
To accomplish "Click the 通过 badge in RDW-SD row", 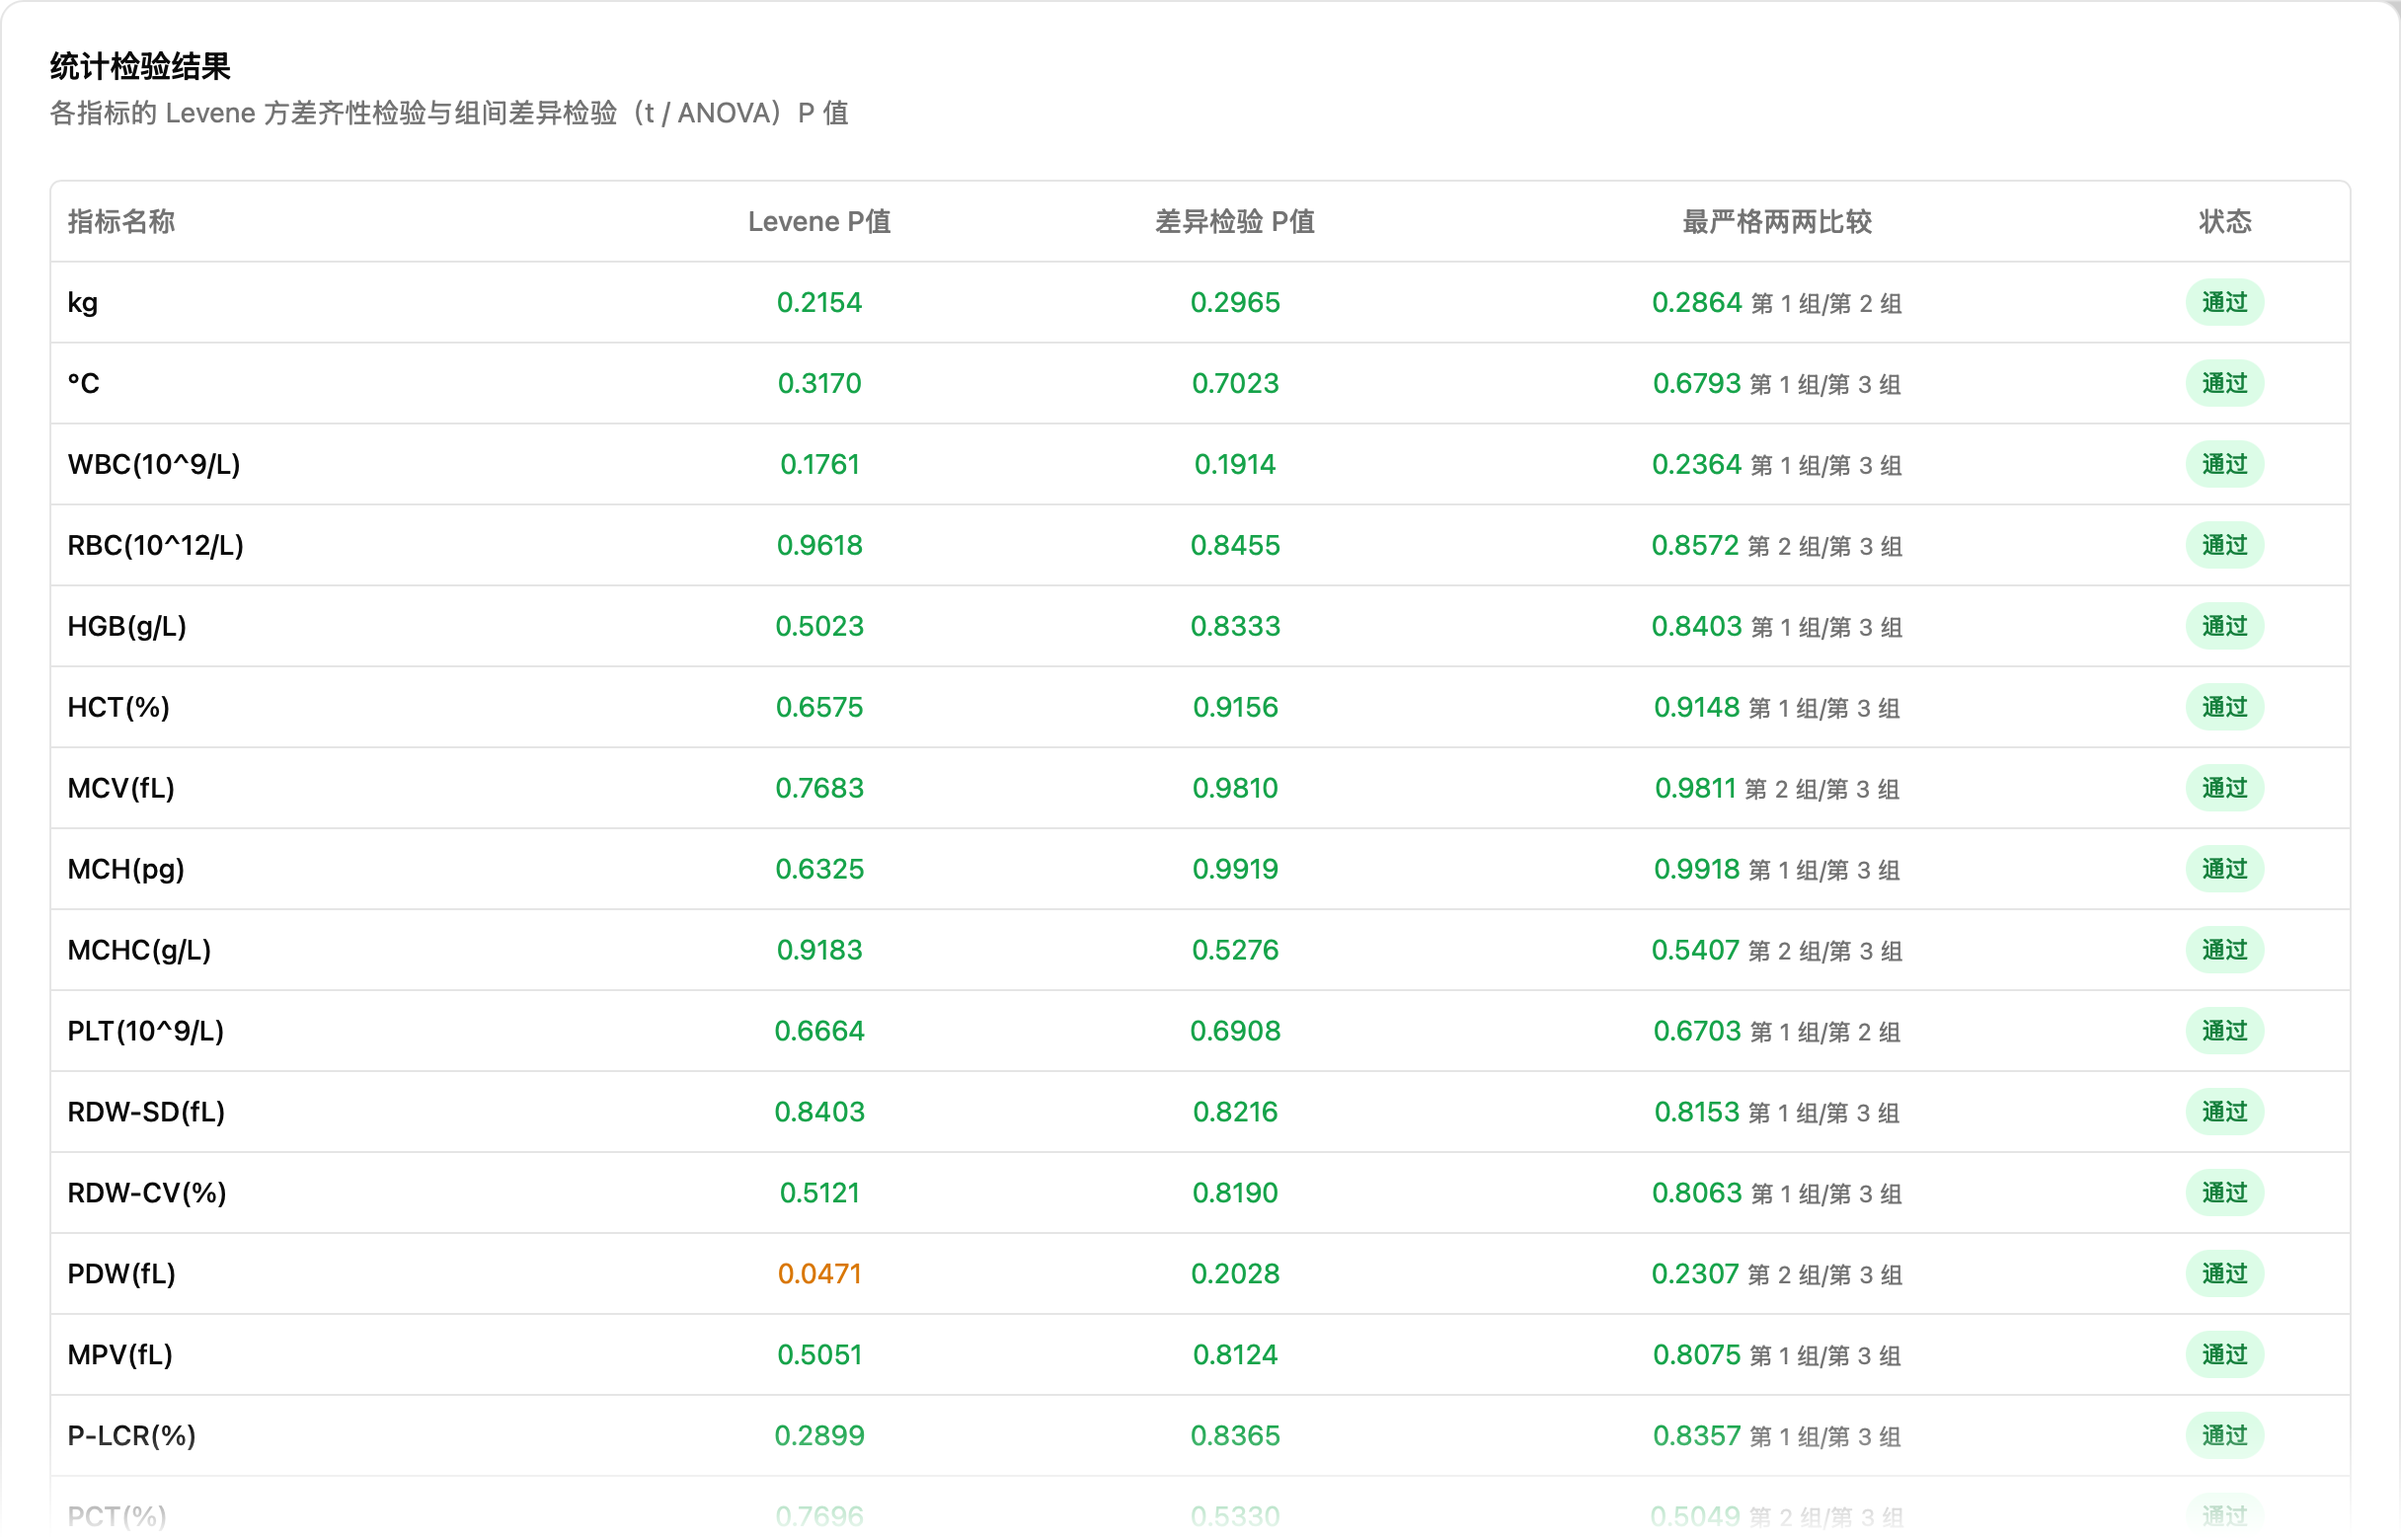I will [x=2225, y=1112].
